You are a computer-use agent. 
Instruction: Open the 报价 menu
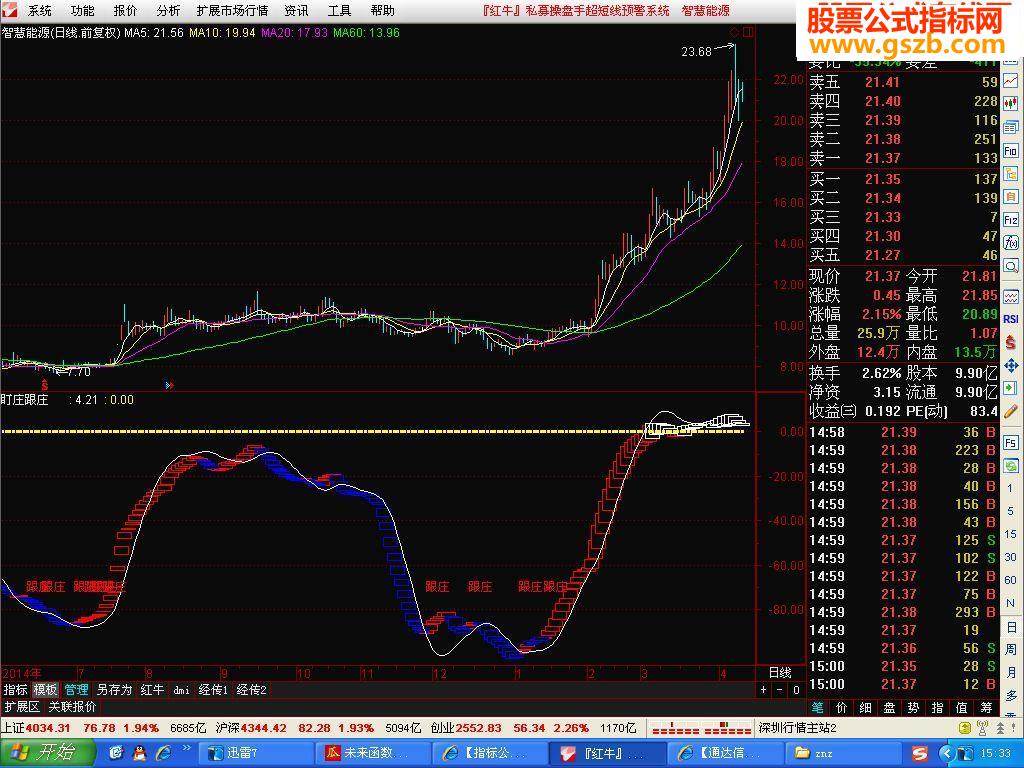[125, 10]
